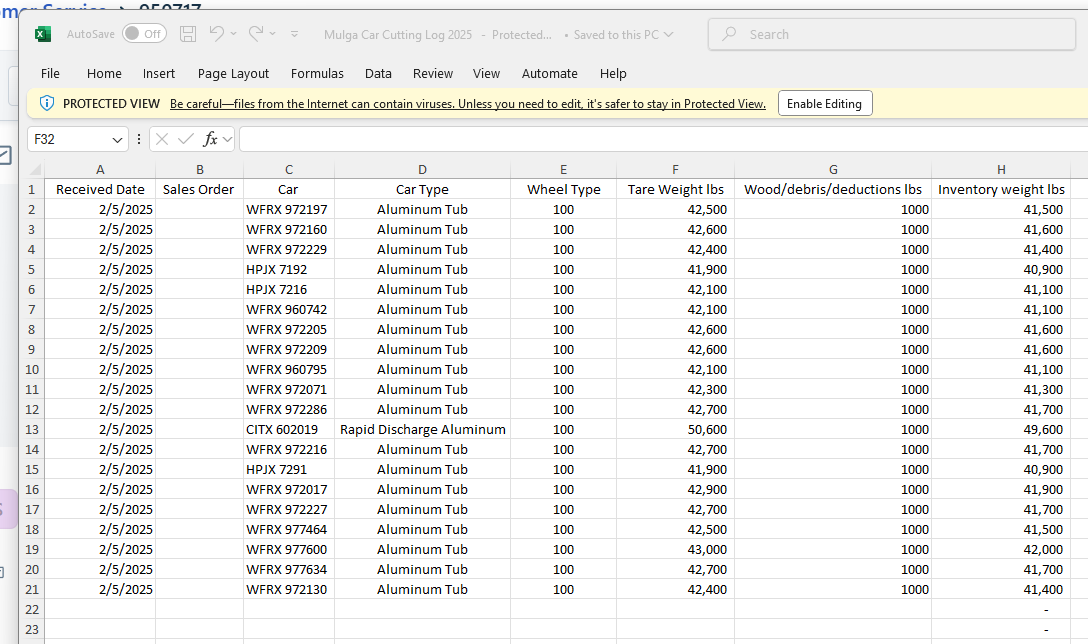The width and height of the screenshot is (1088, 644).
Task: Select the inventory weight cell '42,000'
Action: click(1001, 550)
